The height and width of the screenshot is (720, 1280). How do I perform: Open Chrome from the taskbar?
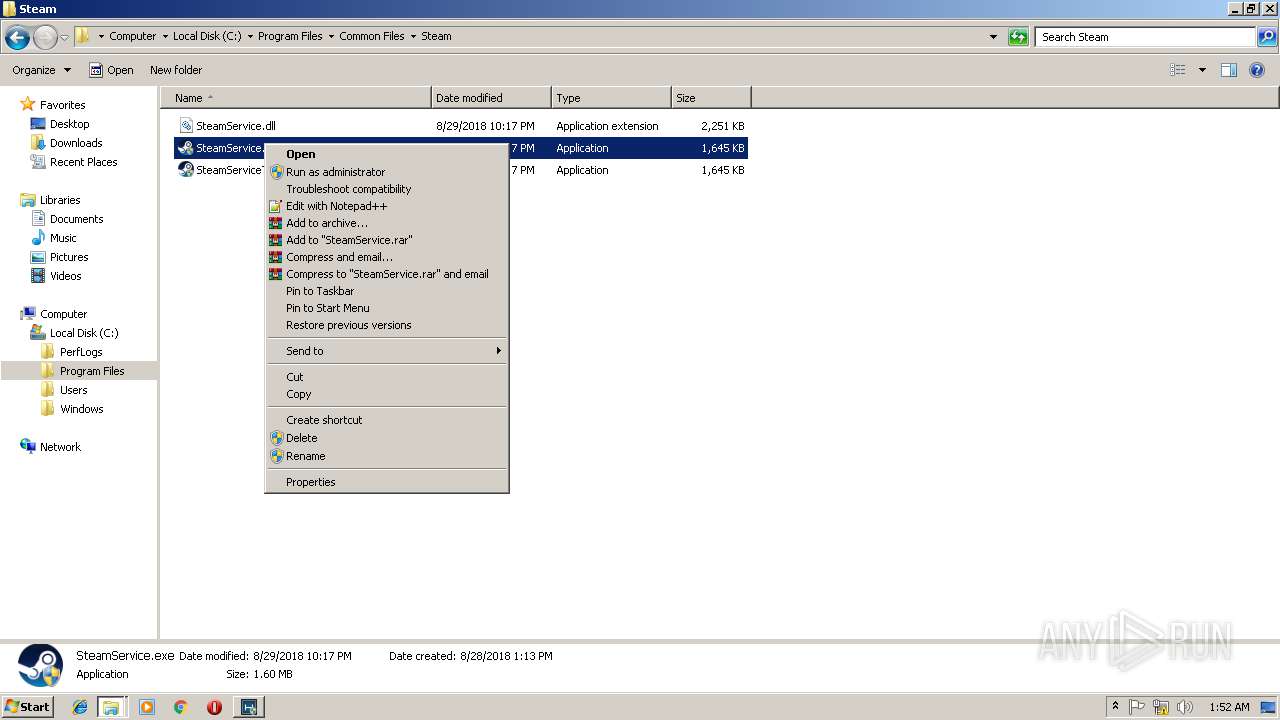[181, 707]
